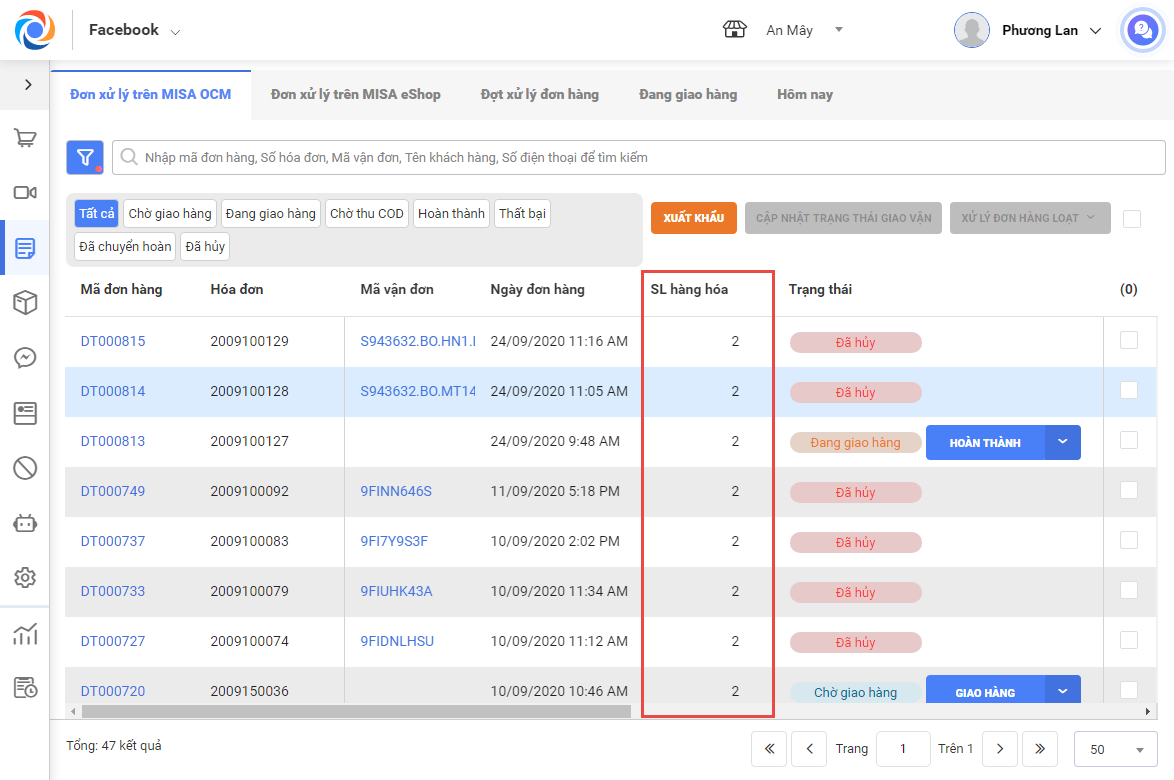This screenshot has height=780, width=1174.
Task: Click the horizontal scrollbar under the table
Action: pyautogui.click(x=355, y=711)
